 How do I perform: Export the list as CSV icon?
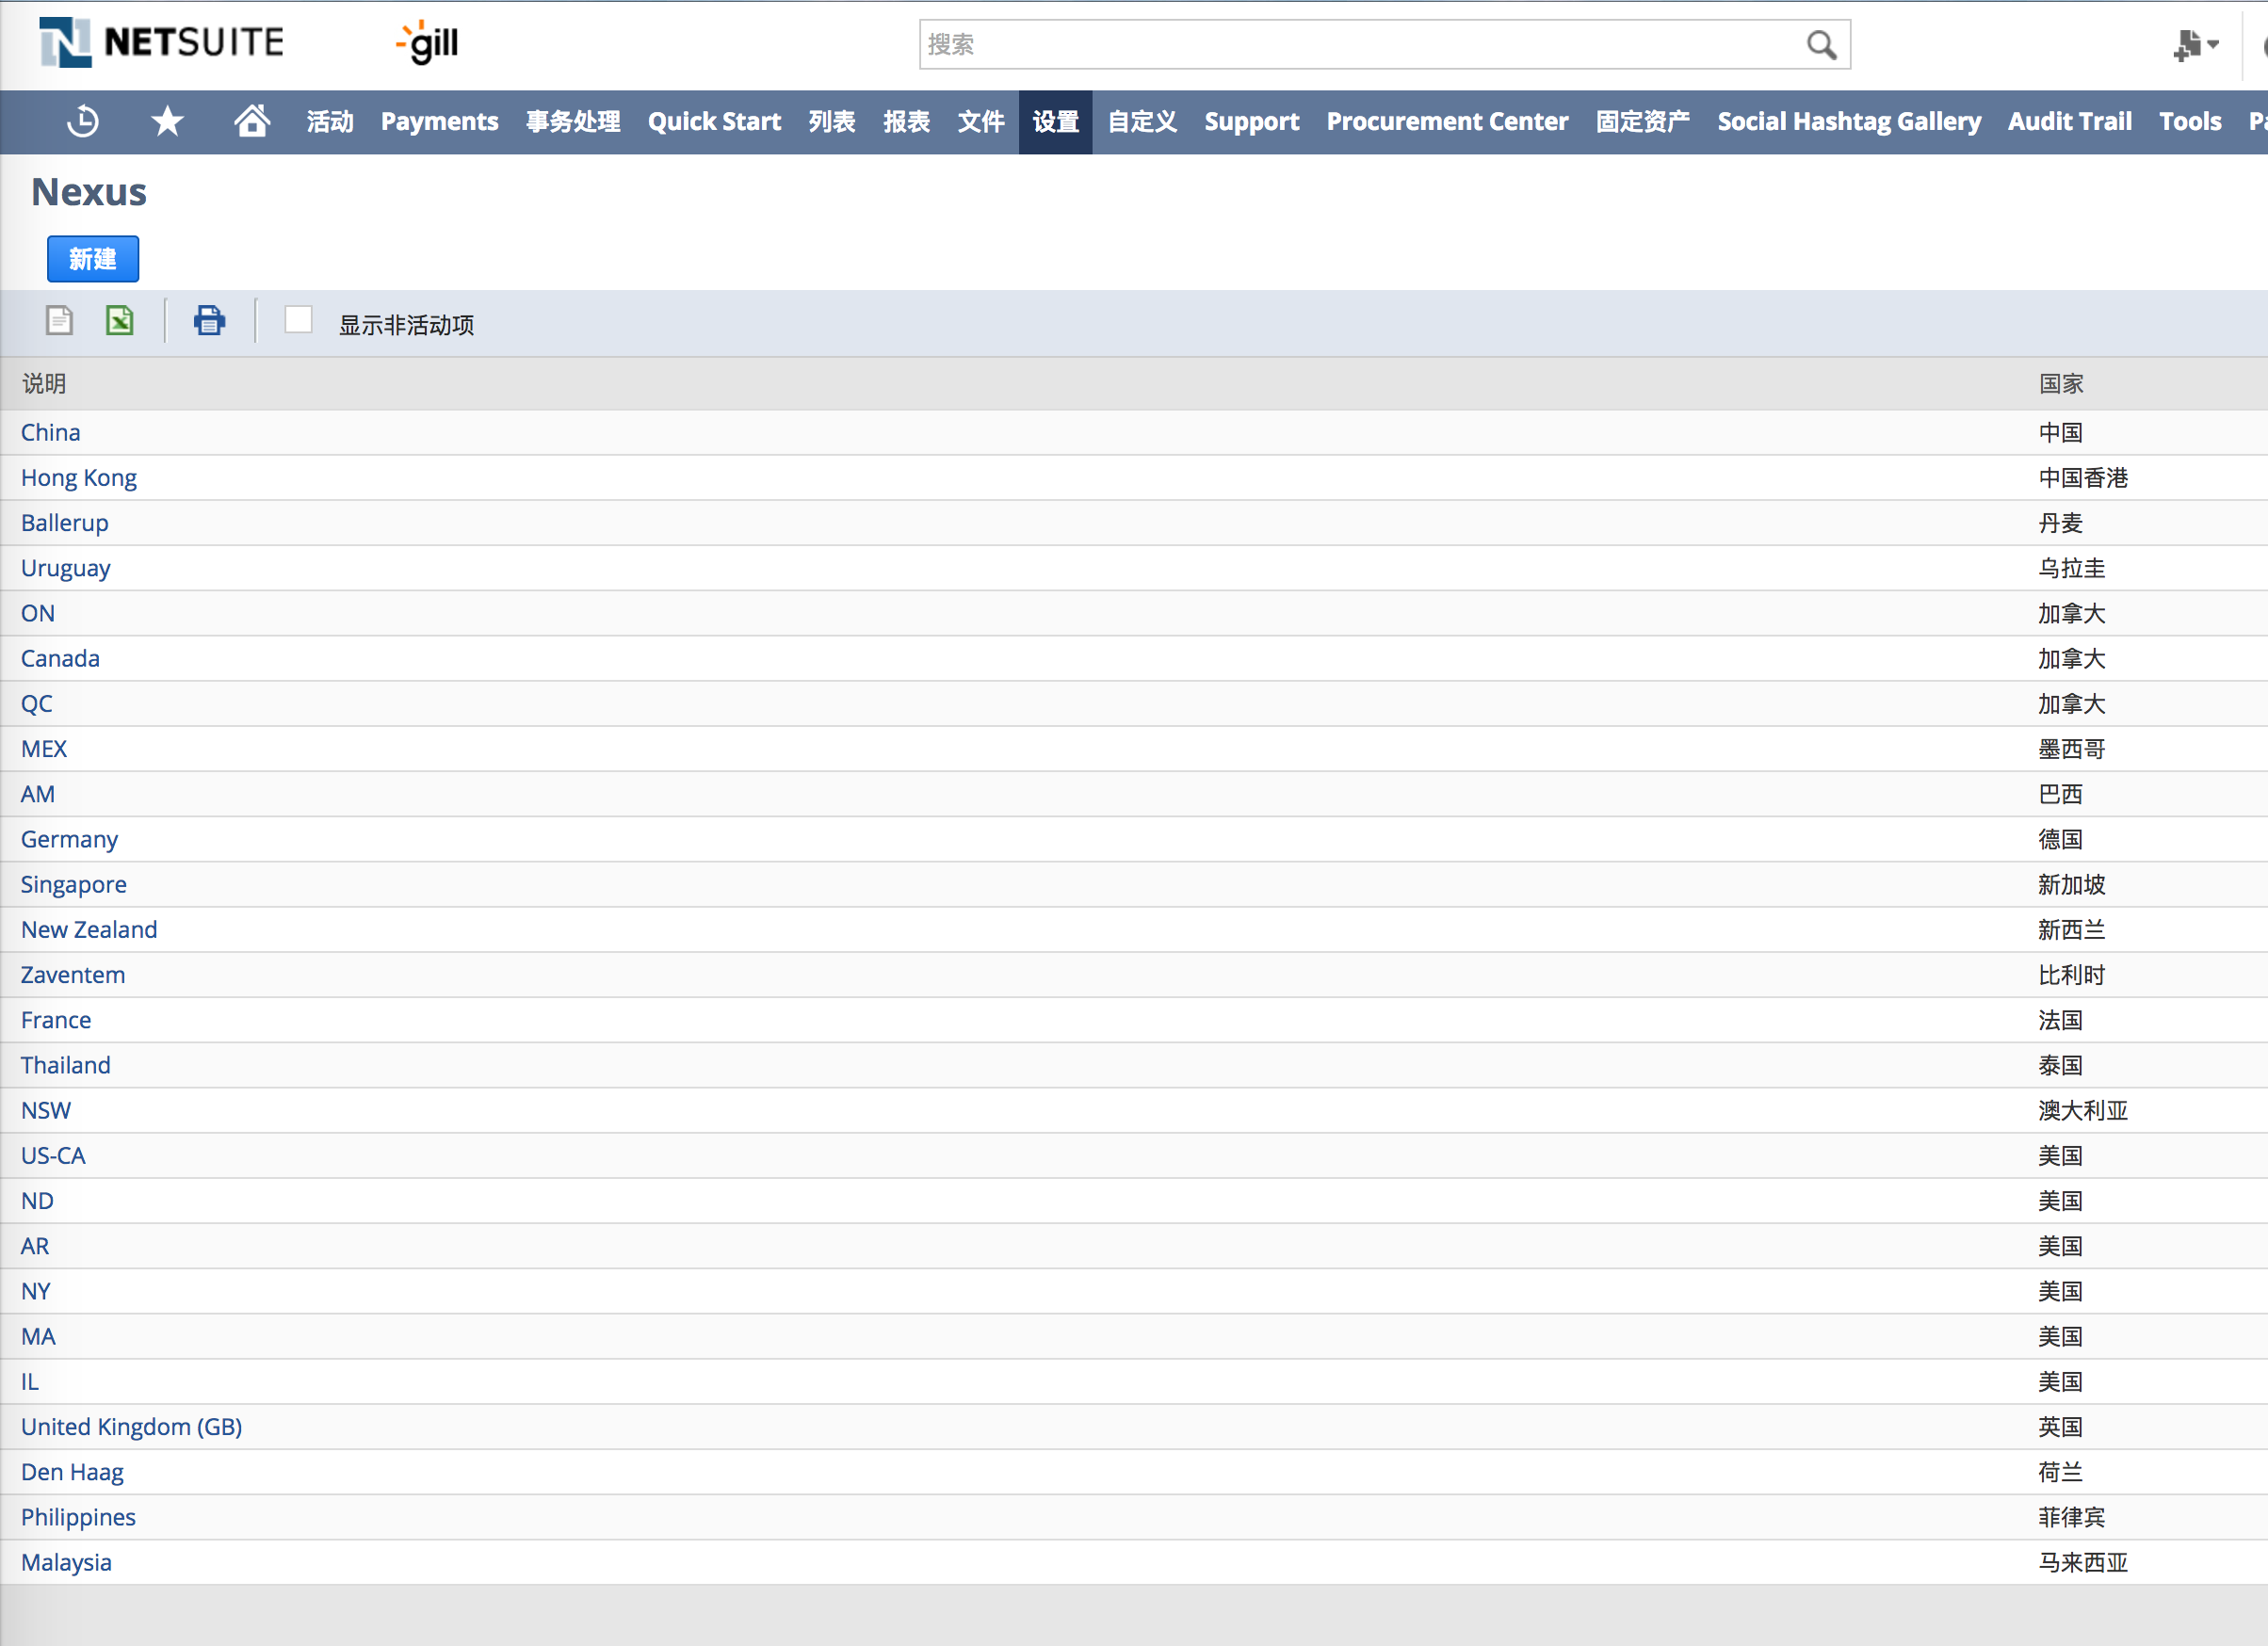pos(59,321)
